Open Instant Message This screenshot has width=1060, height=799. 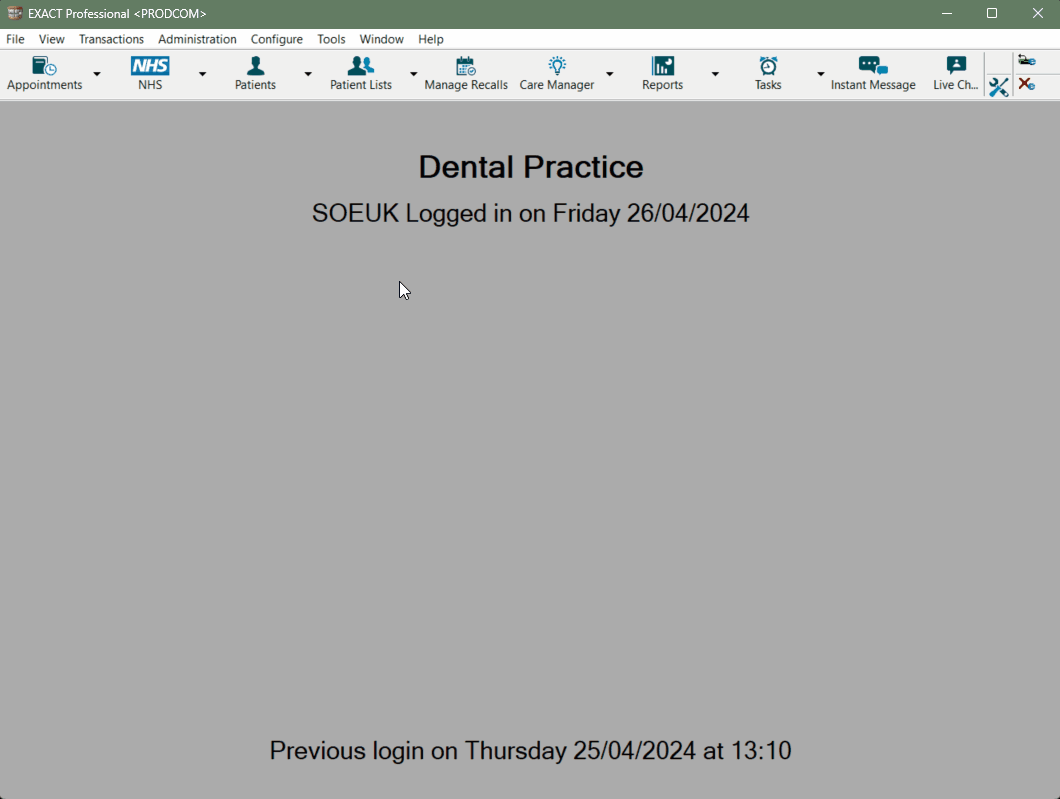tap(873, 72)
